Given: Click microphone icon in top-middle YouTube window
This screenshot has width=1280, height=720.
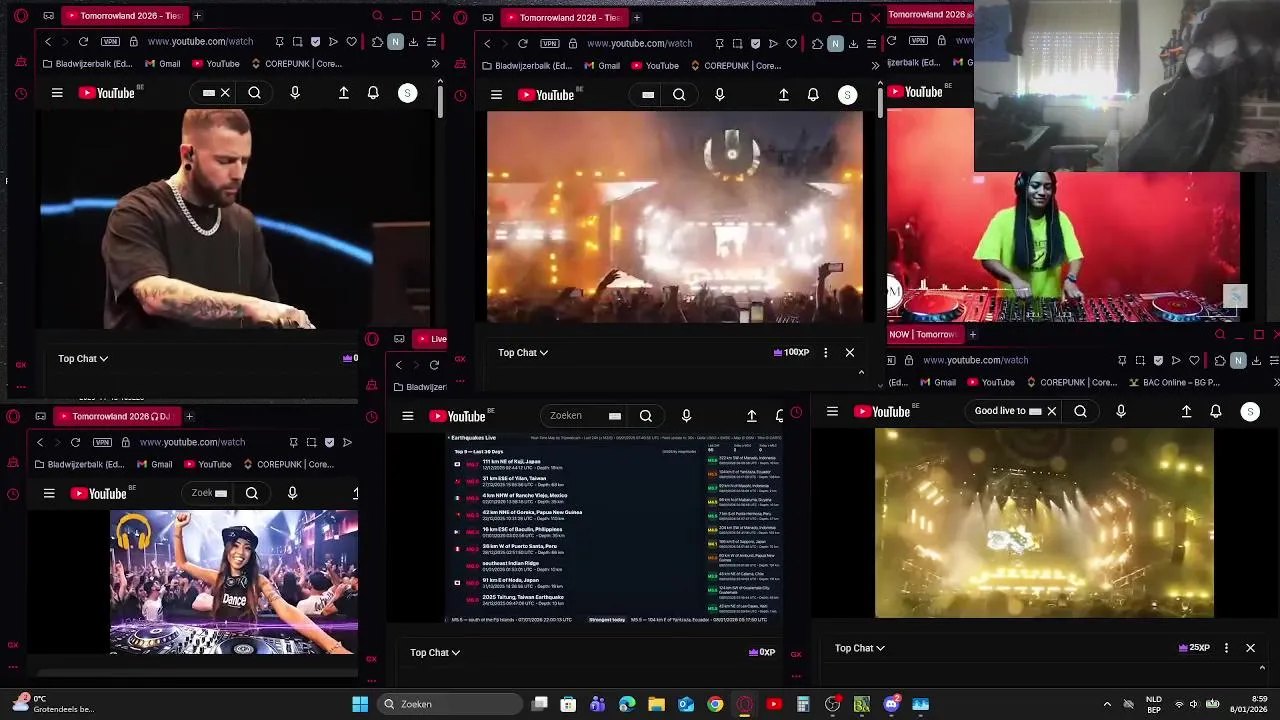Looking at the screenshot, I should 719,95.
